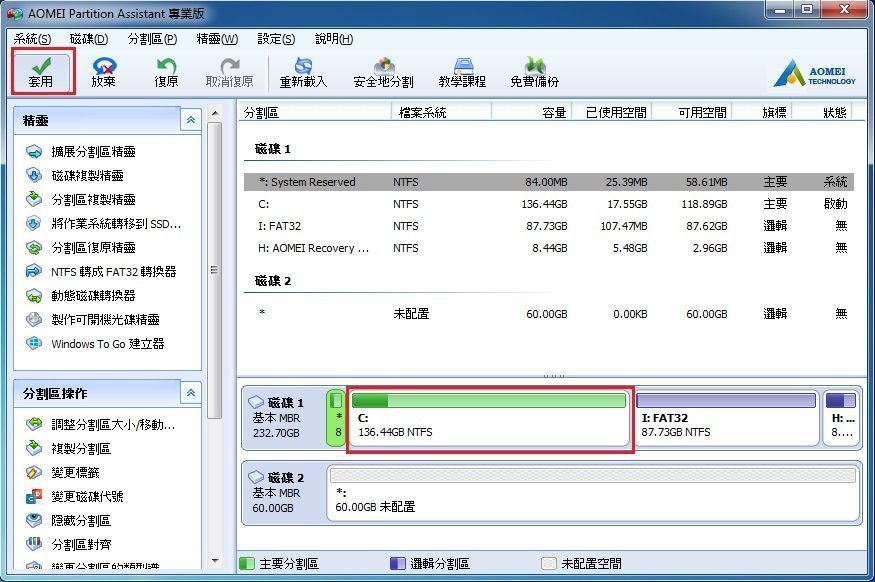Select the 隱藏分割區 operation
Screen dimensions: 875x582
pos(68,521)
